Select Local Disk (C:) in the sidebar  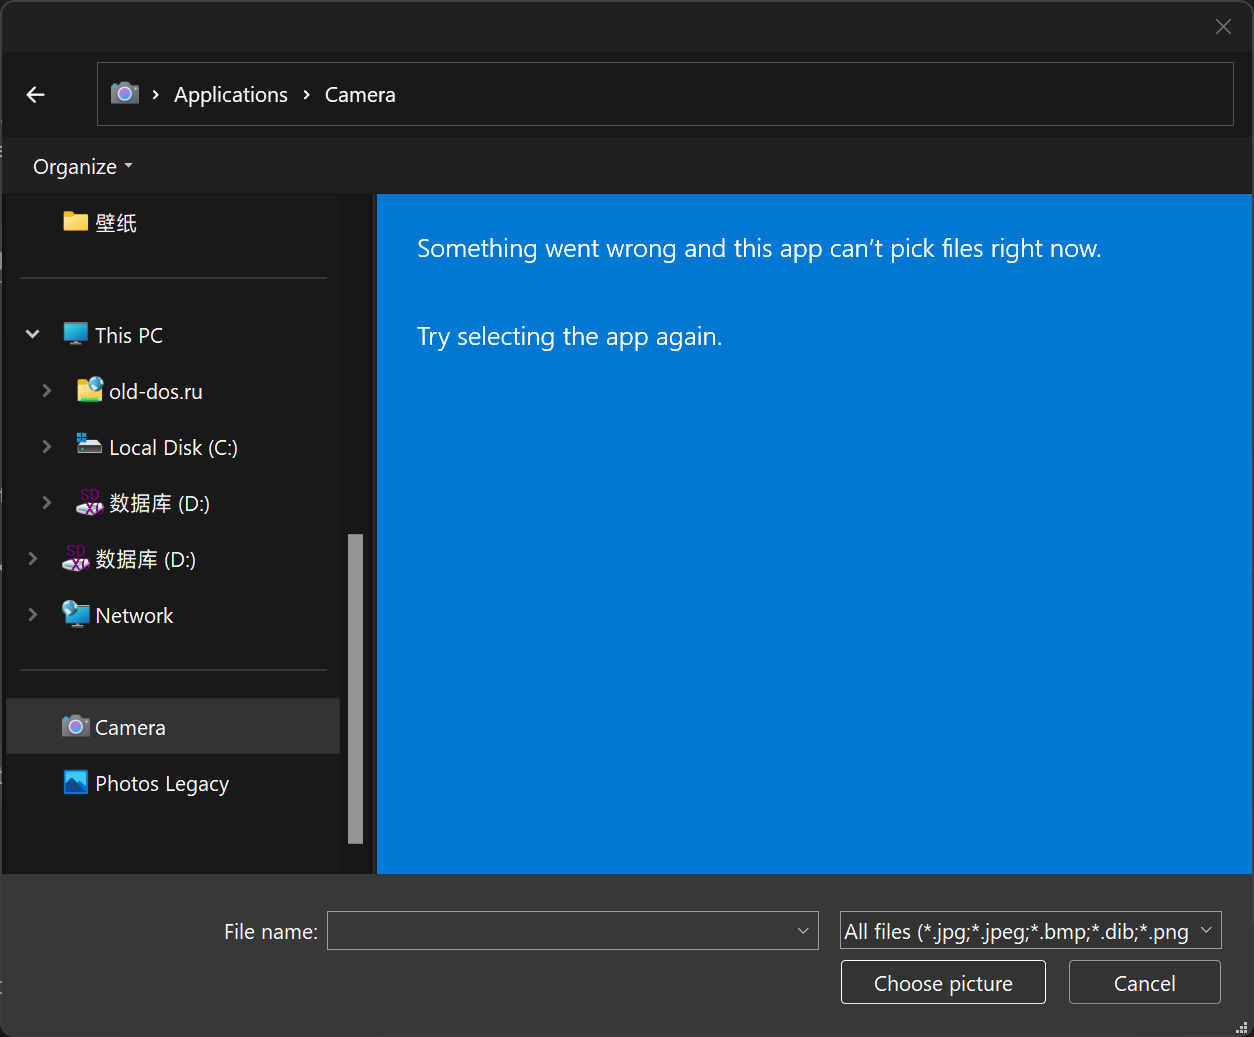pyautogui.click(x=172, y=448)
